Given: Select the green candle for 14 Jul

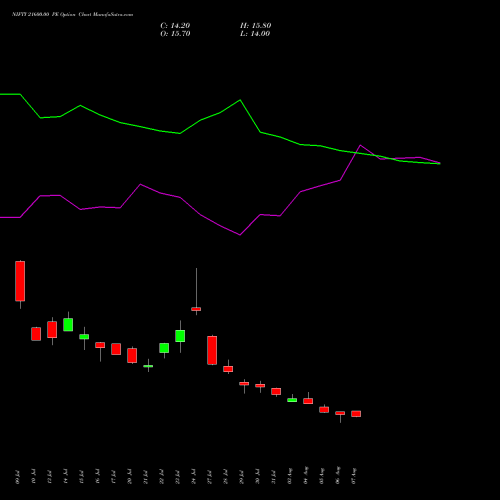Looking at the screenshot, I should coord(68,324).
